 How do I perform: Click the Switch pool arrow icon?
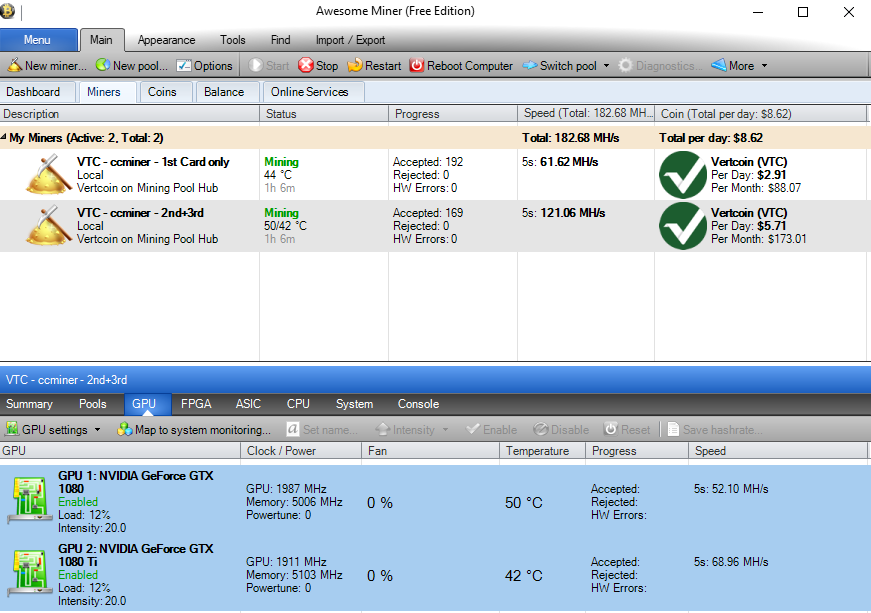click(x=530, y=66)
